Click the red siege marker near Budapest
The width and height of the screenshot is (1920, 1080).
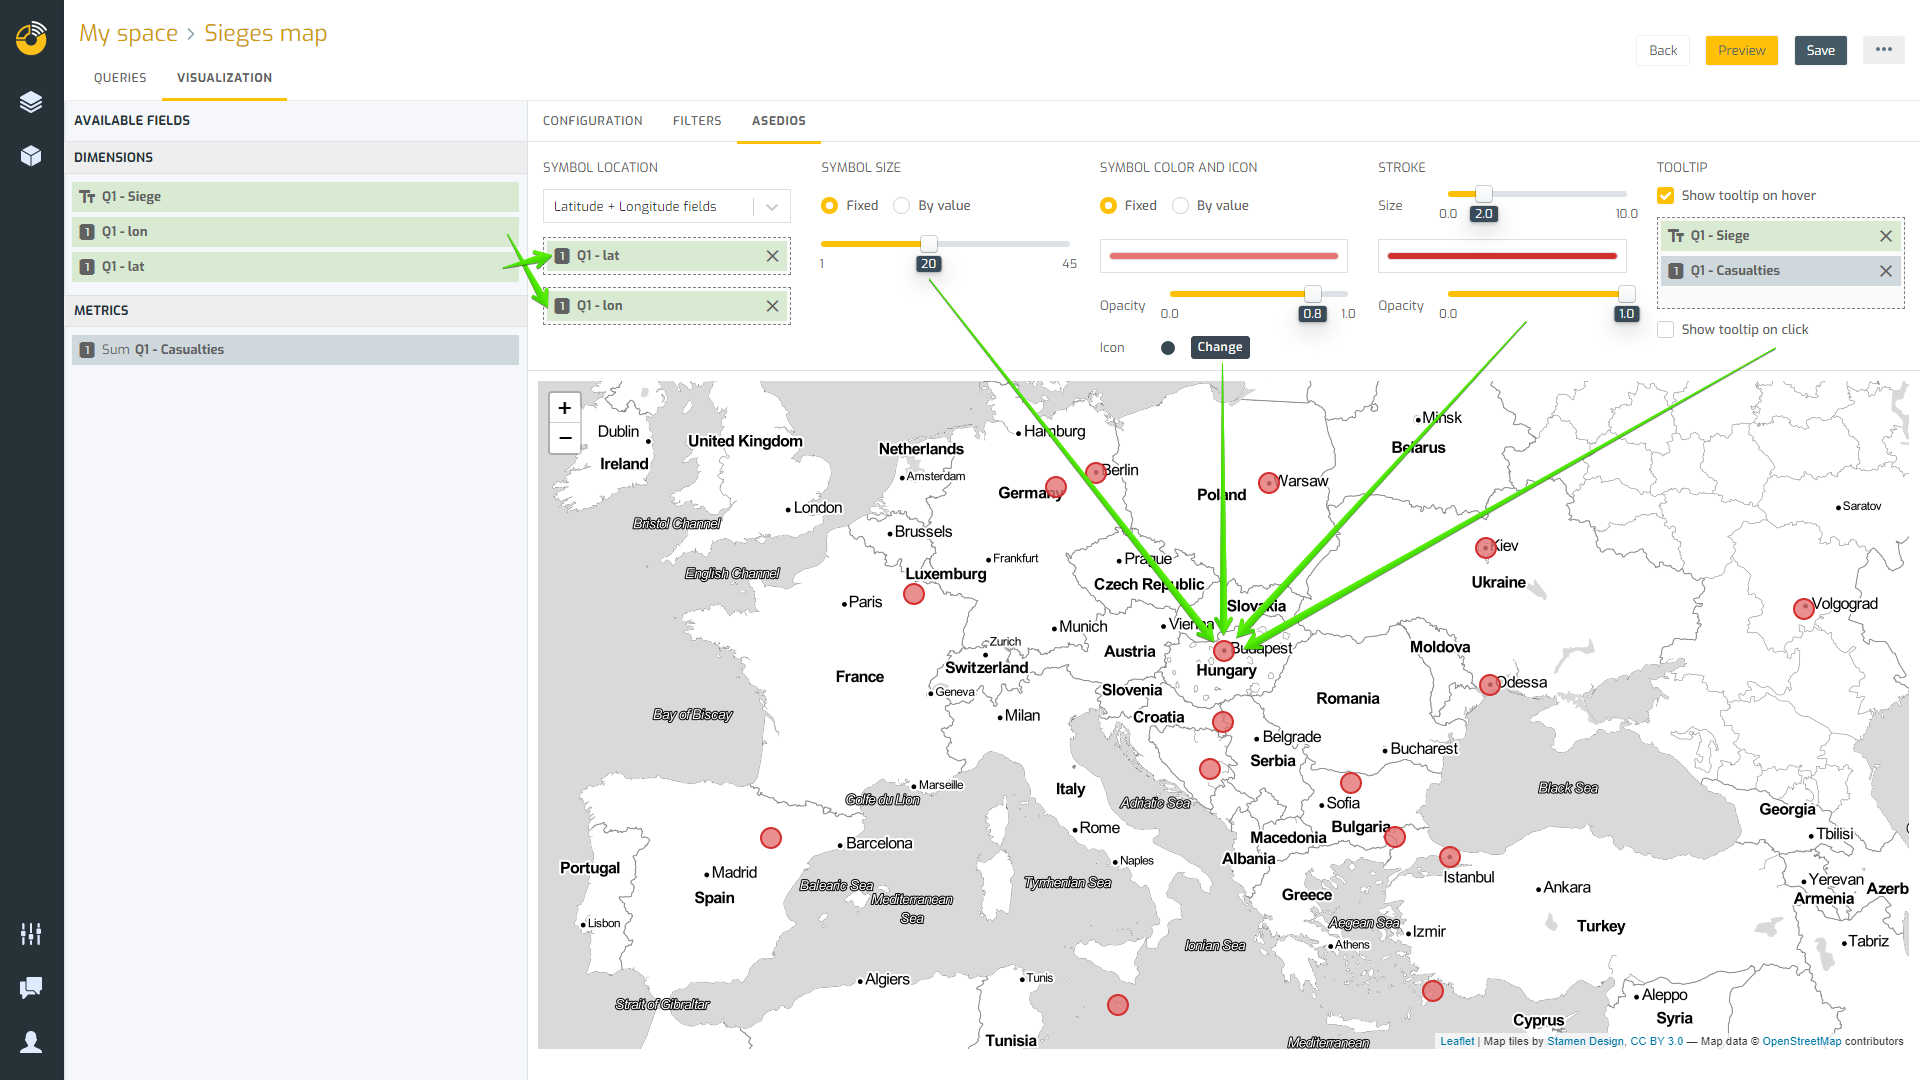pos(1223,650)
